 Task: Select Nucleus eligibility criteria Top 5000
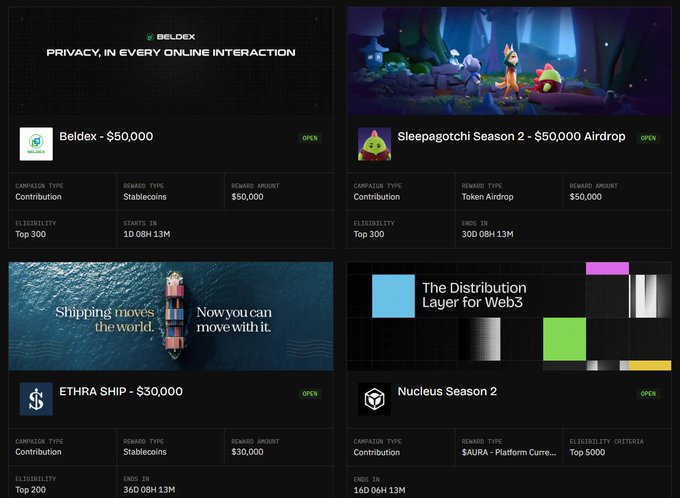point(587,452)
